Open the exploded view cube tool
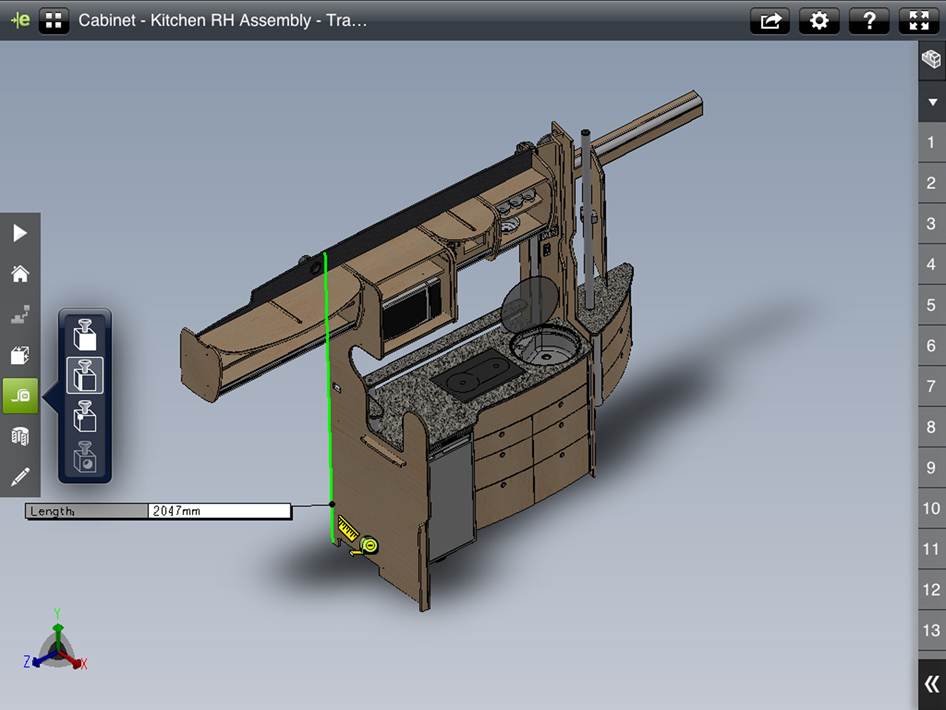 pyautogui.click(x=20, y=355)
